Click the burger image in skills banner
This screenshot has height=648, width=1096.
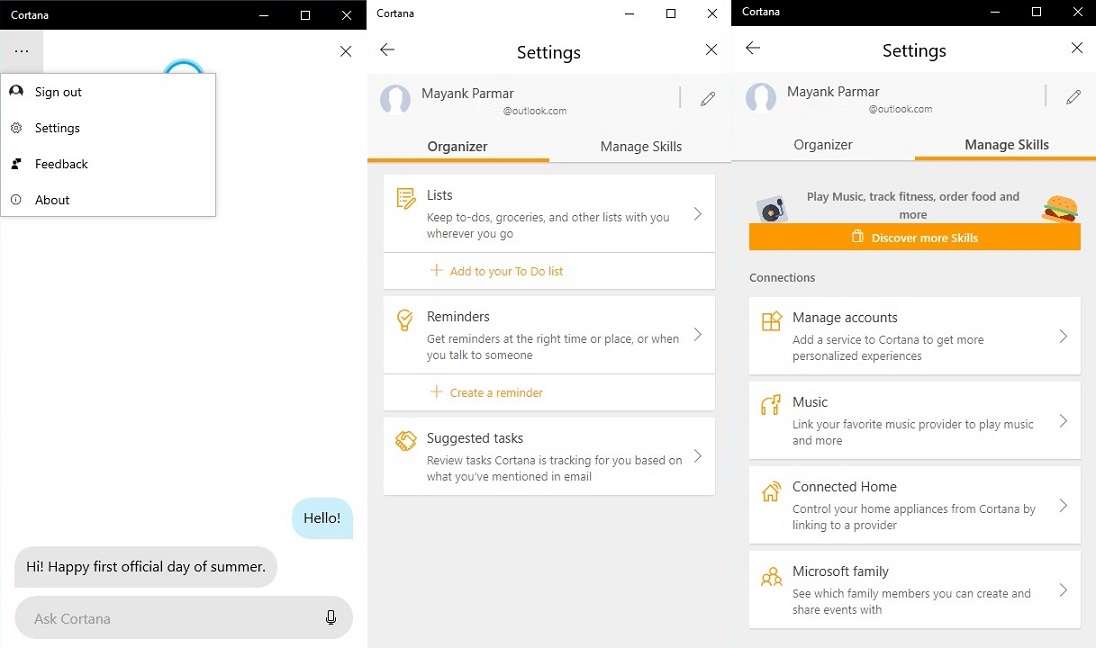[x=1060, y=209]
